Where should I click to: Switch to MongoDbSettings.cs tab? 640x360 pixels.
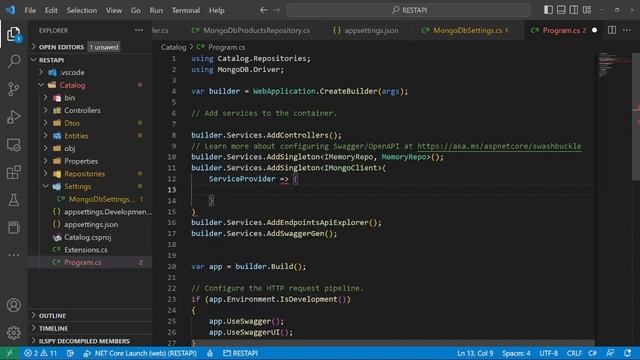(465, 30)
